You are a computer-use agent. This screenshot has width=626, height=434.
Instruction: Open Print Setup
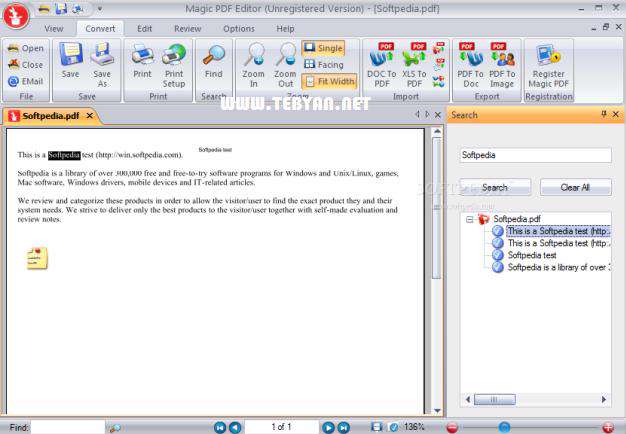click(x=174, y=65)
